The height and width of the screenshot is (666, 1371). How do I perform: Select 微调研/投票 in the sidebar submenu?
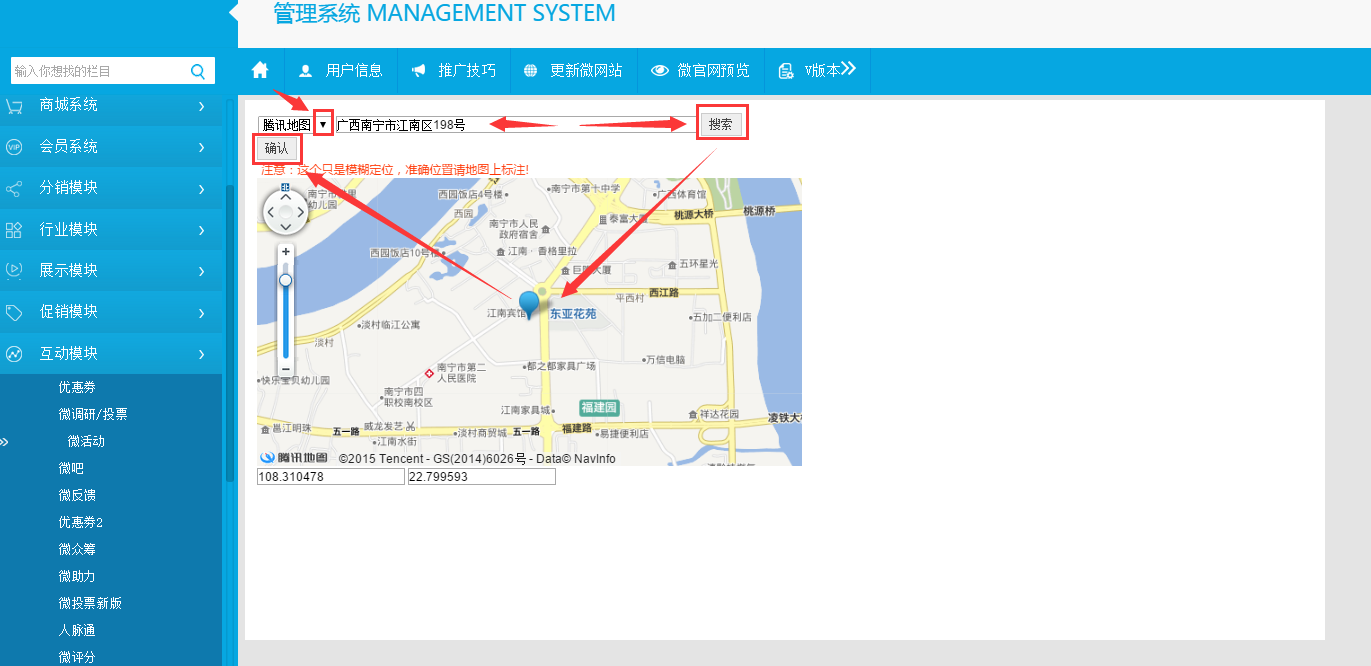93,414
